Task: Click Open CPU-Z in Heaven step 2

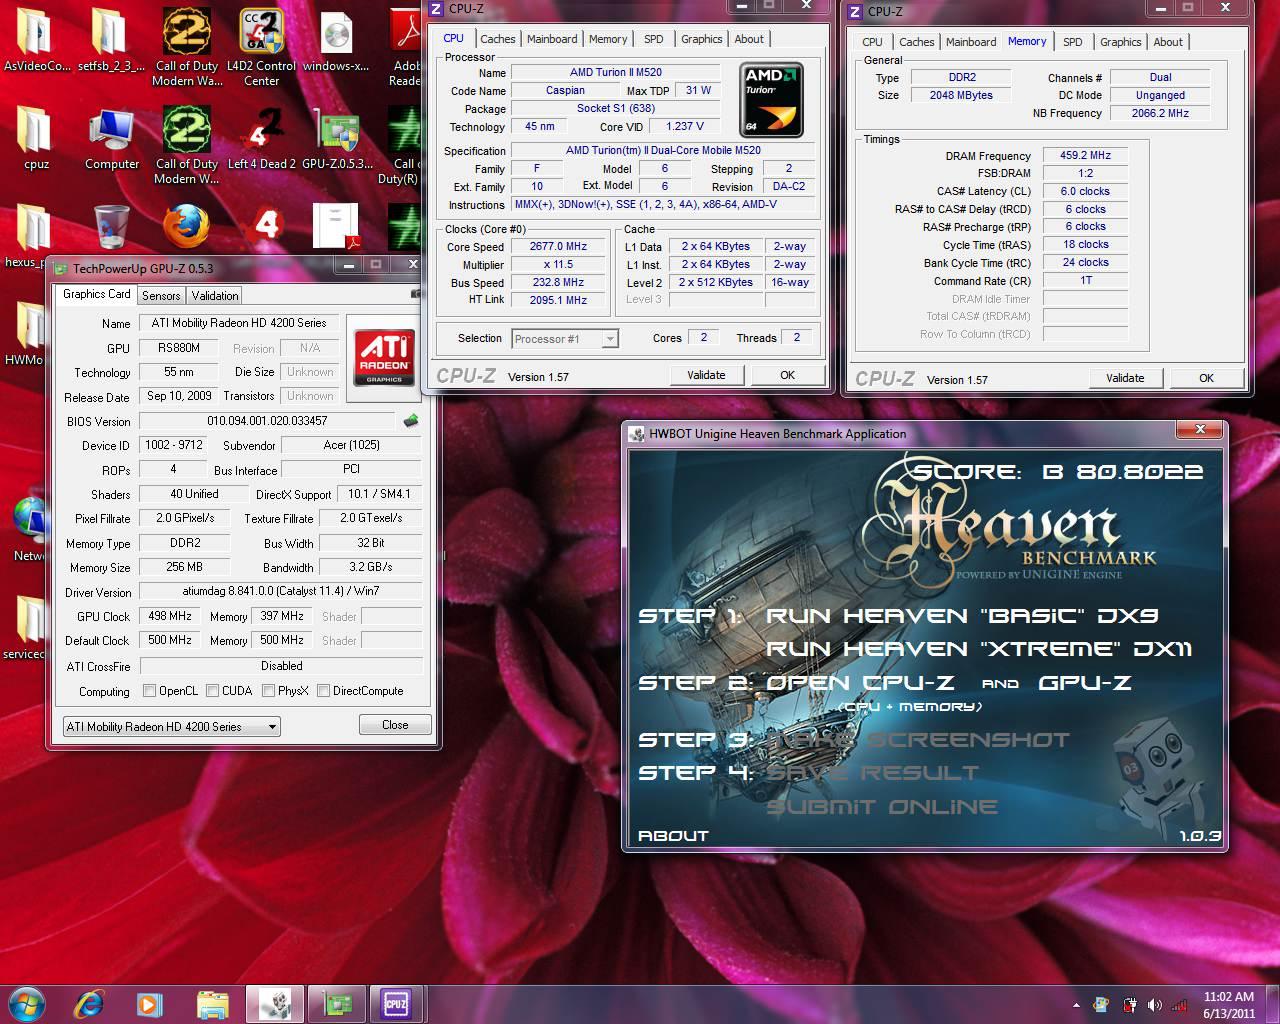Action: click(x=860, y=683)
